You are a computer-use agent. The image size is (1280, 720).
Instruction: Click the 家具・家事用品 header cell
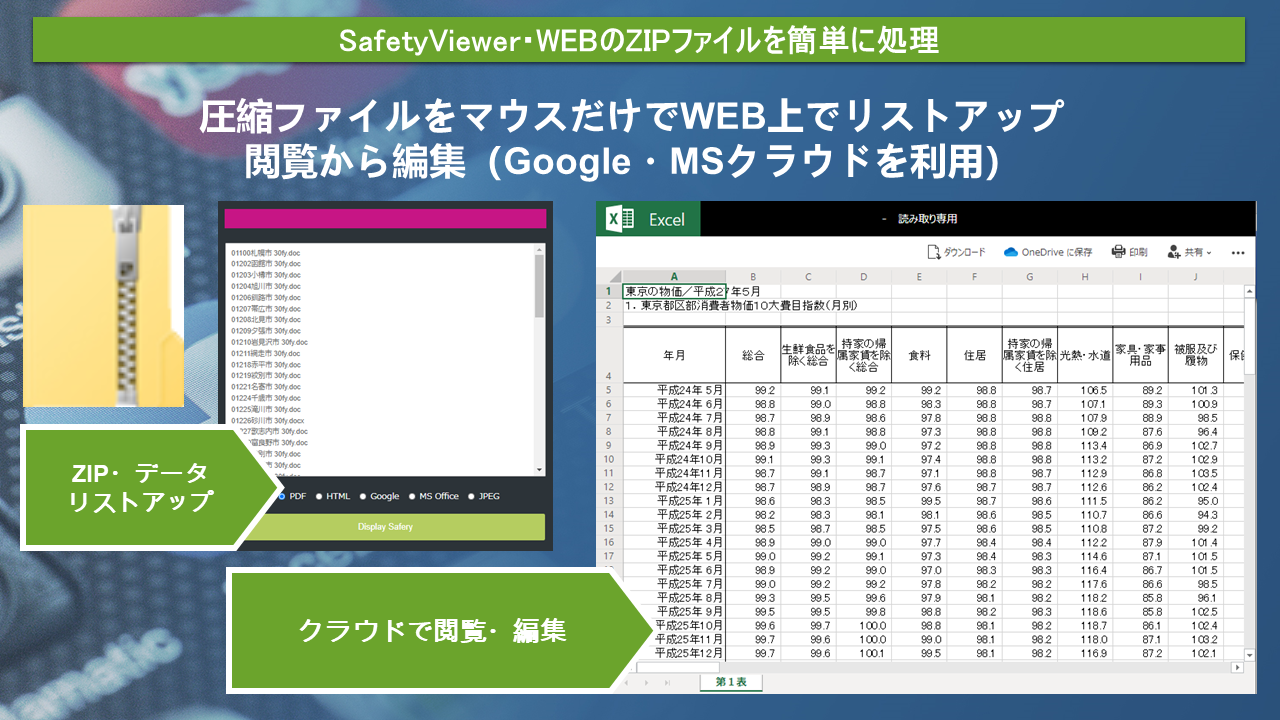pos(1140,354)
